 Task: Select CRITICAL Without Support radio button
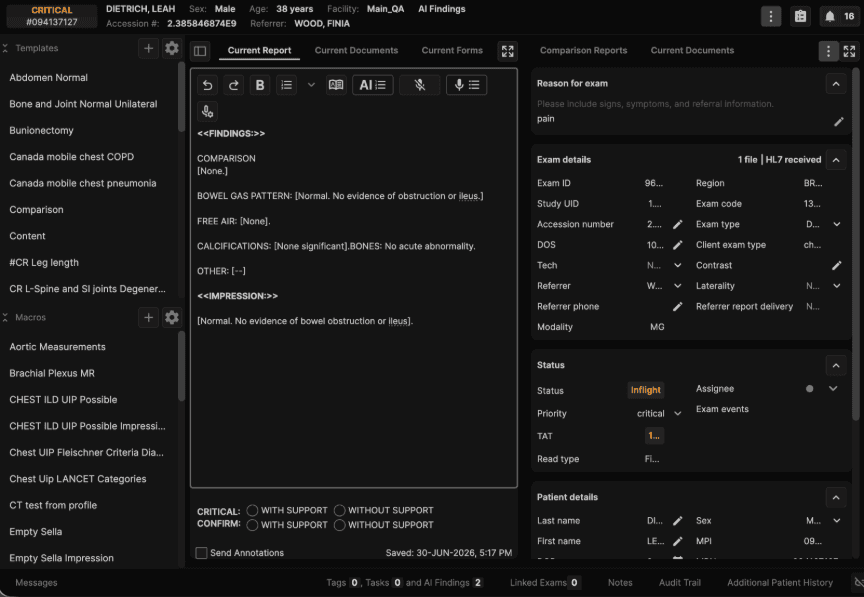339,510
